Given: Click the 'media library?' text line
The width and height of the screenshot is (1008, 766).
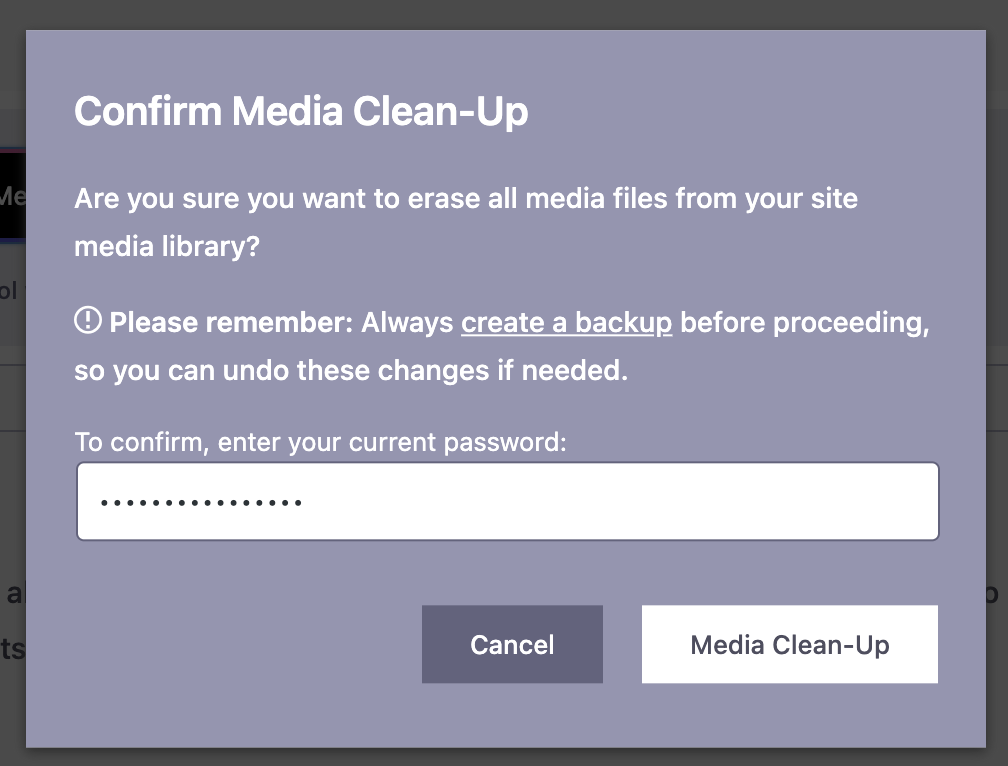Looking at the screenshot, I should (167, 246).
